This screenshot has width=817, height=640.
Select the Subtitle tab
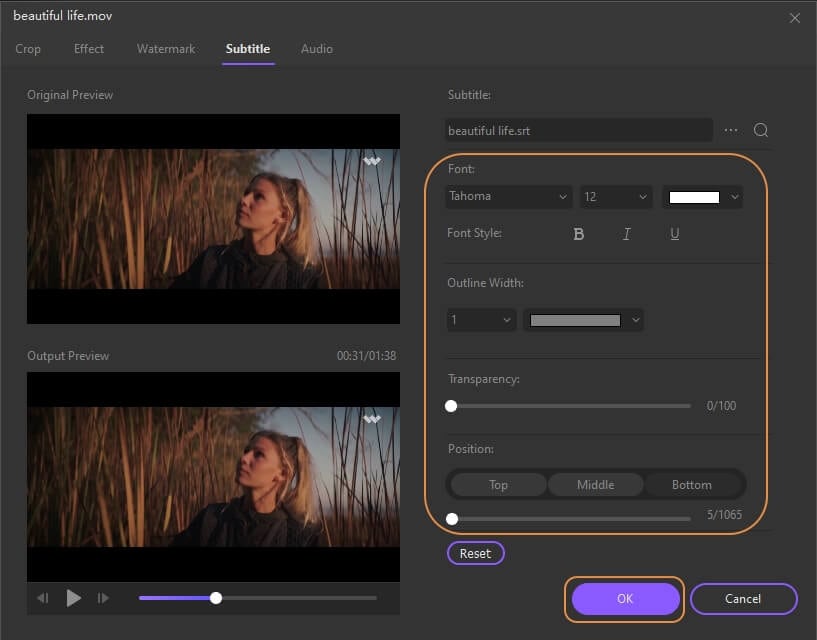click(x=248, y=49)
